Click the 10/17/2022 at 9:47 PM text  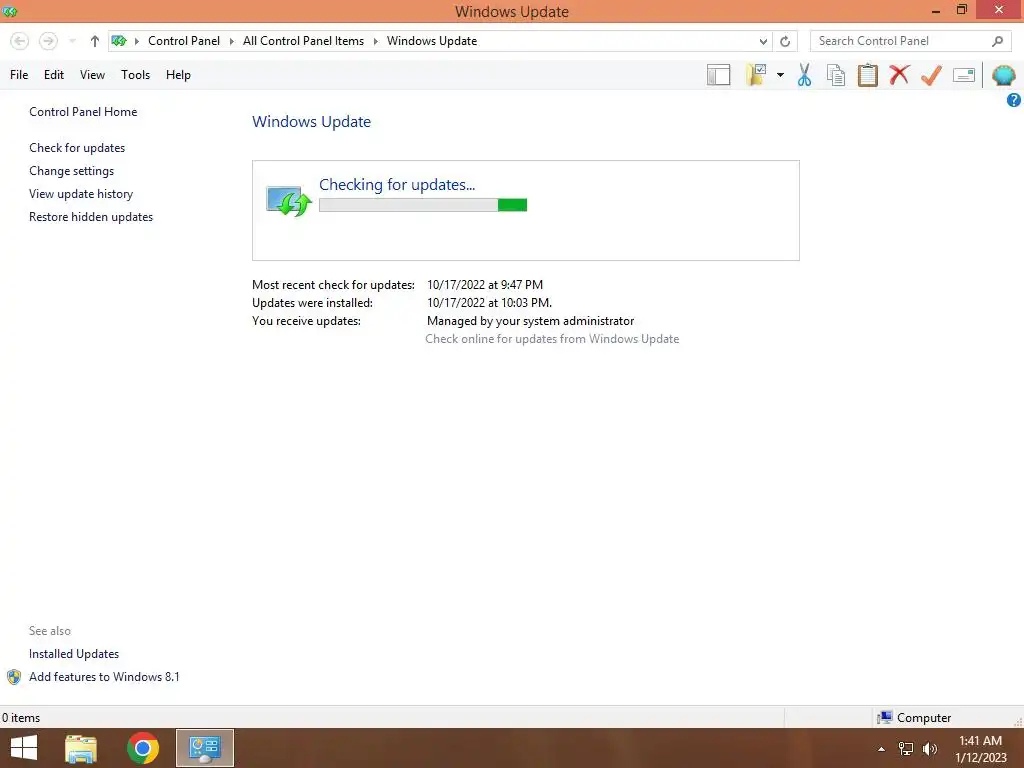pyautogui.click(x=485, y=285)
